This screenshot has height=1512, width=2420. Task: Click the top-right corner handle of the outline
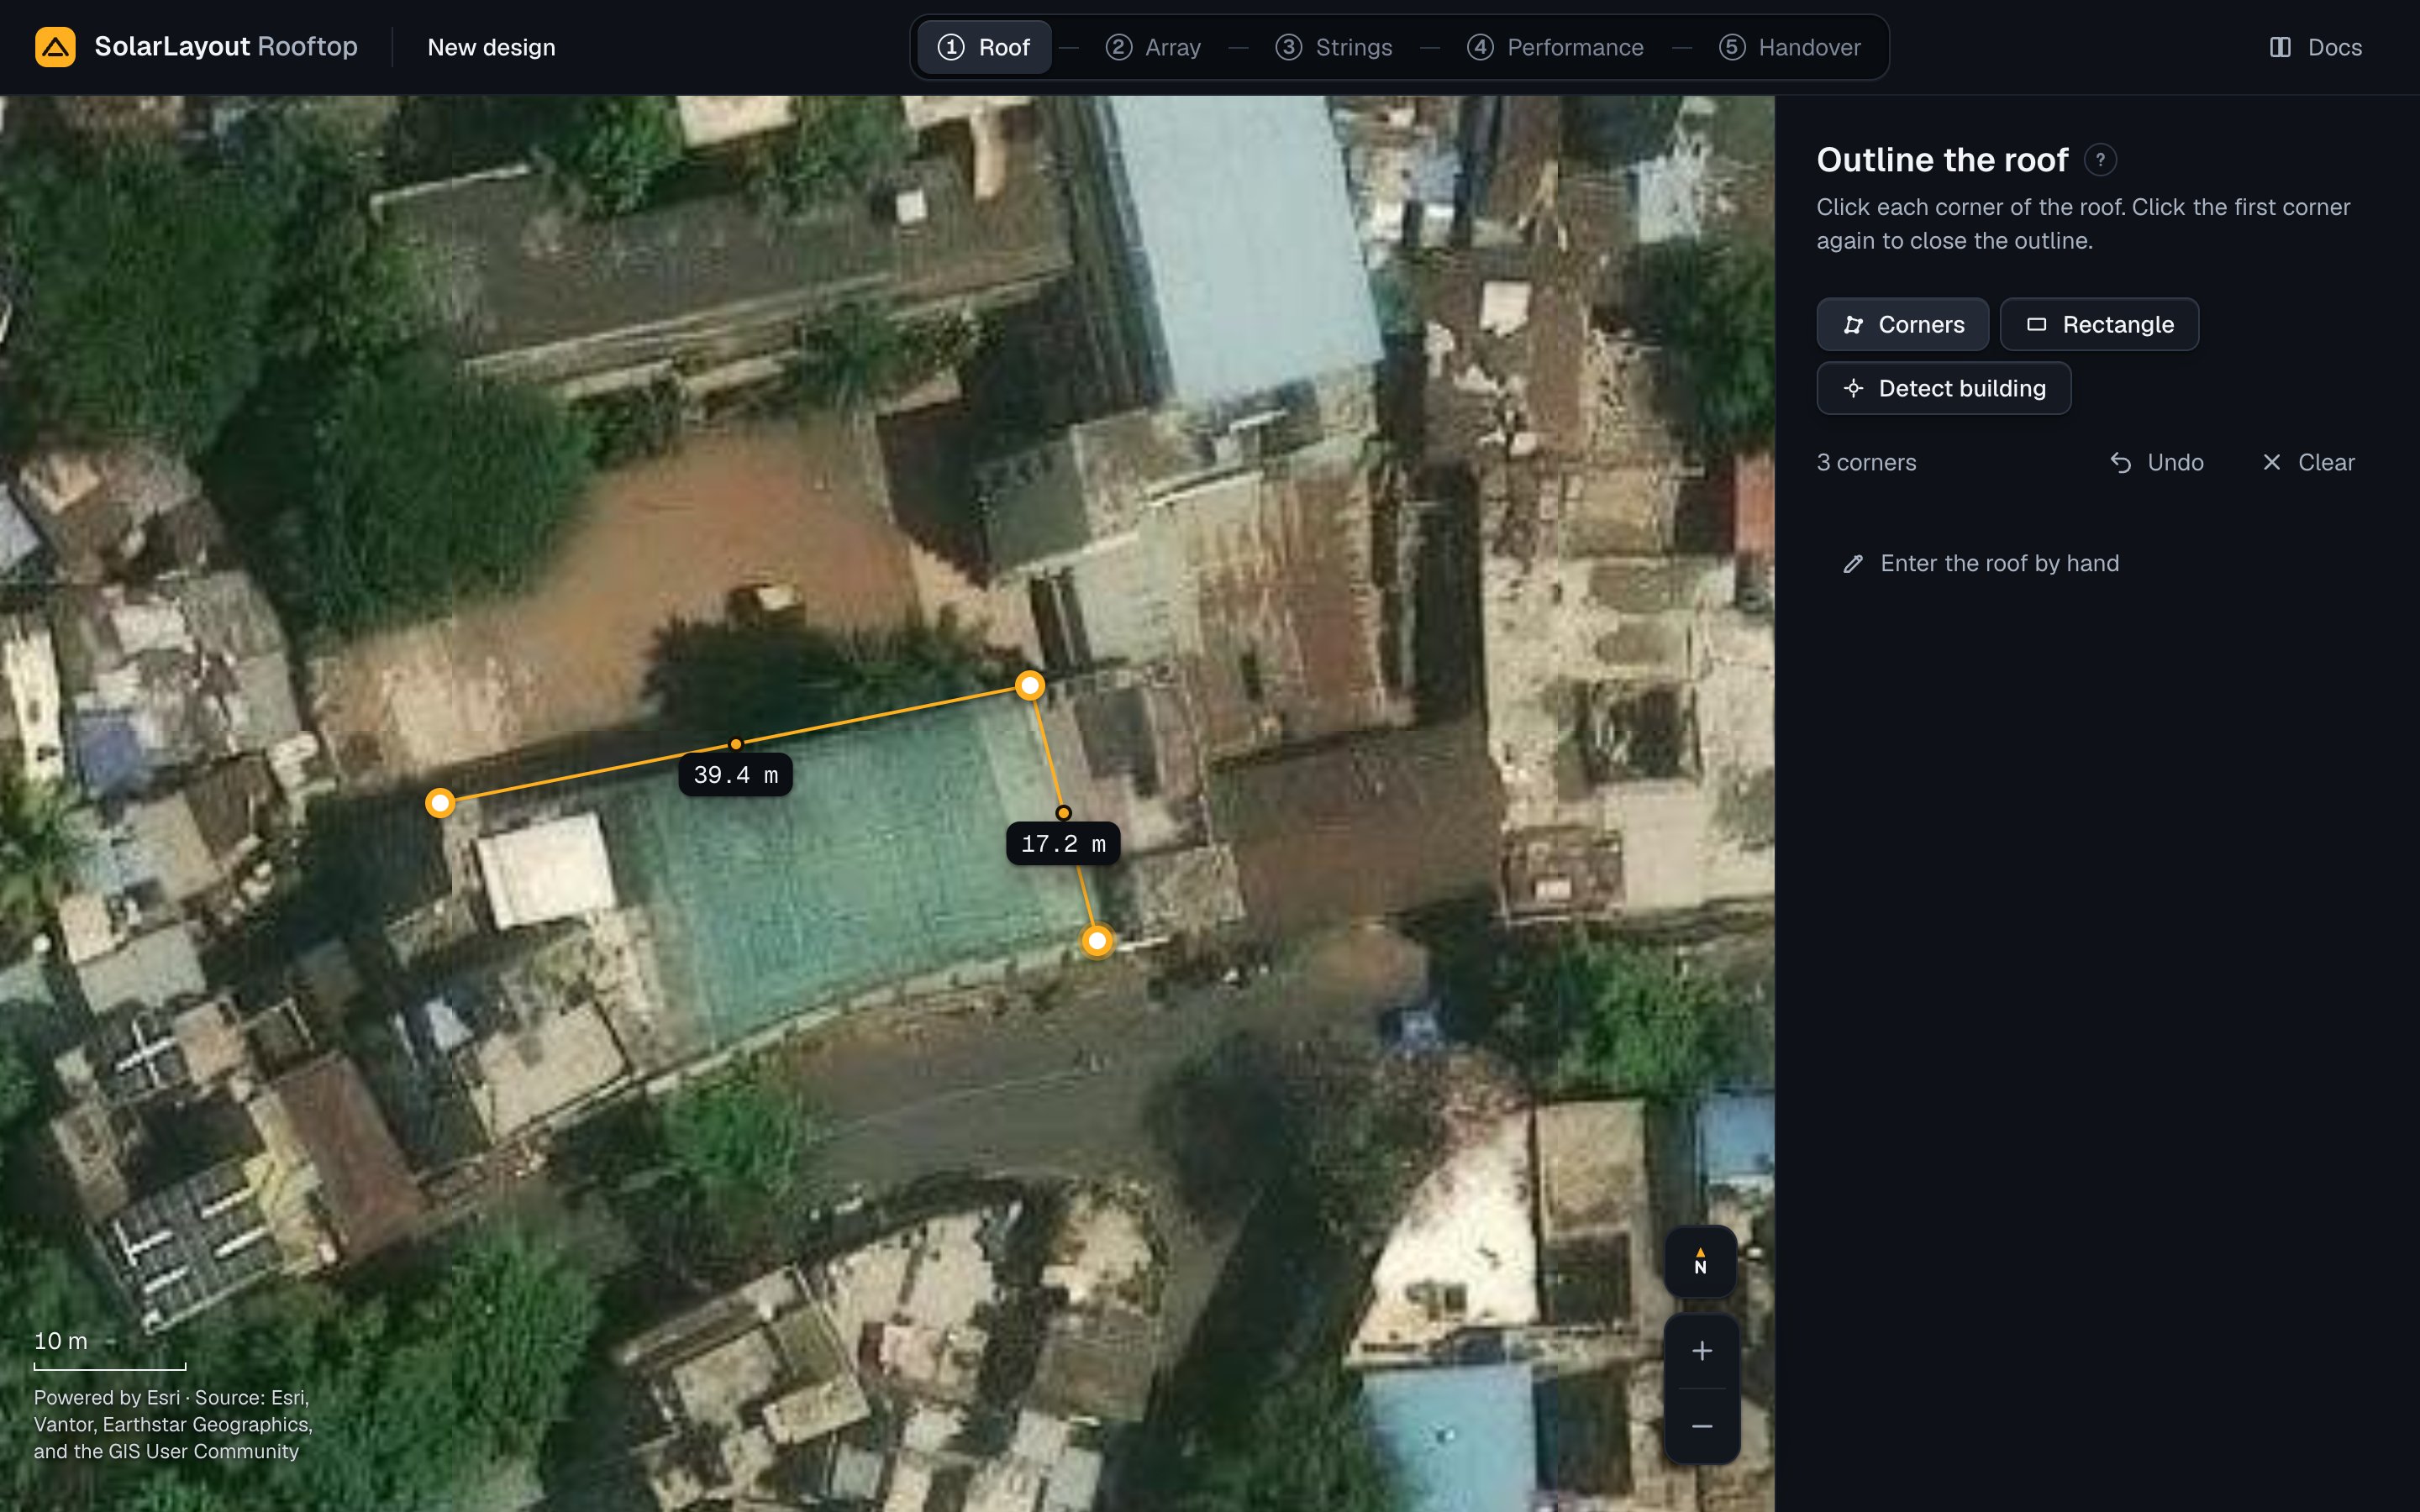coord(1030,685)
